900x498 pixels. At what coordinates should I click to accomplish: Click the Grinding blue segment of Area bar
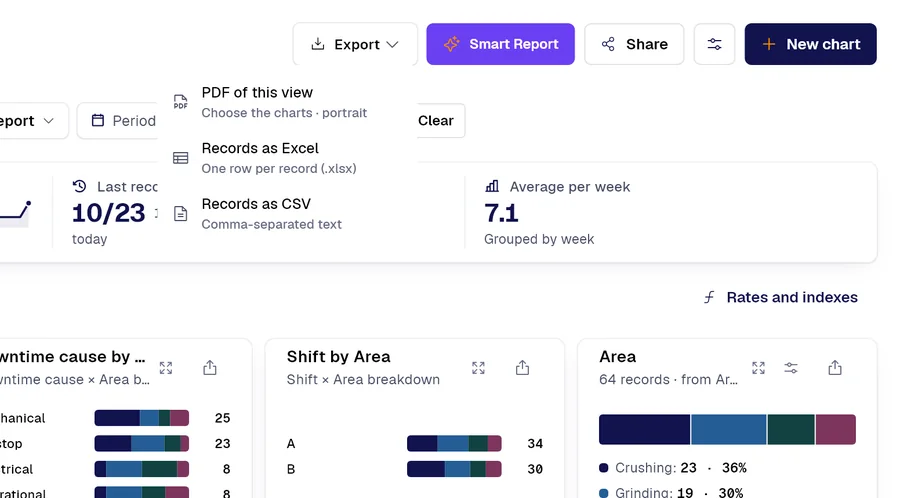click(728, 429)
